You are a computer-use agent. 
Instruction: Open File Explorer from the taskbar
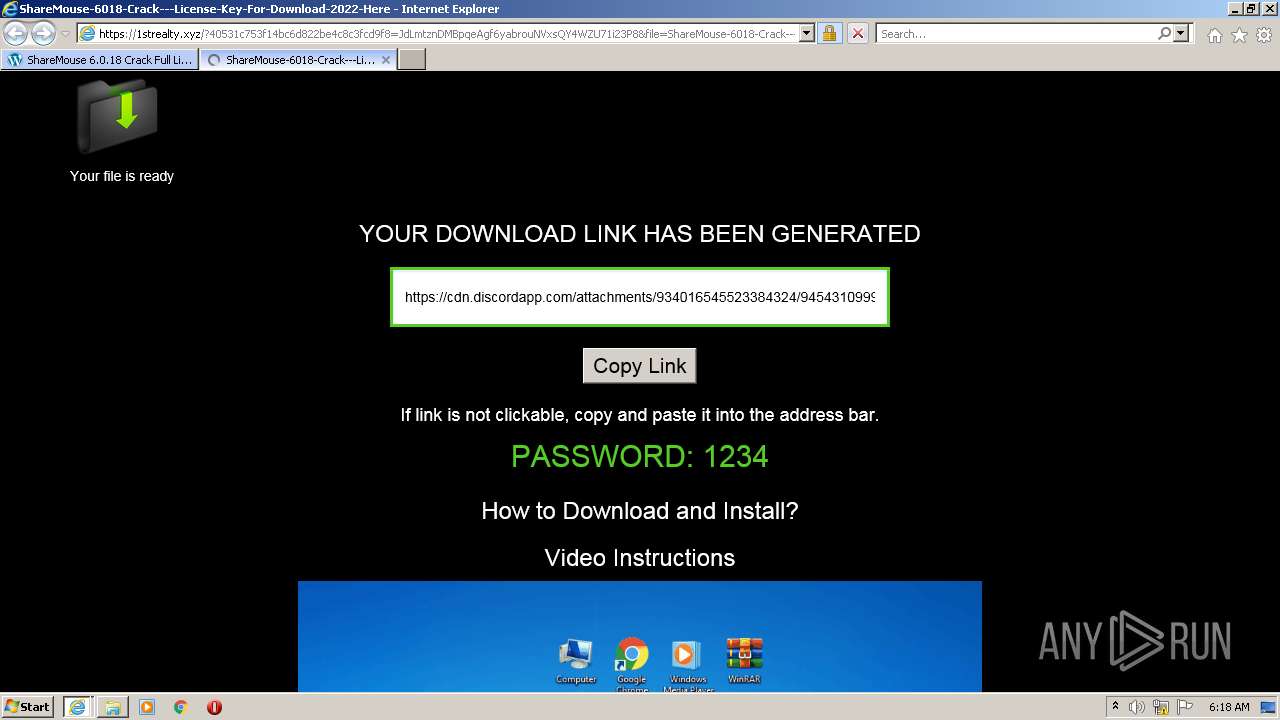(x=113, y=707)
